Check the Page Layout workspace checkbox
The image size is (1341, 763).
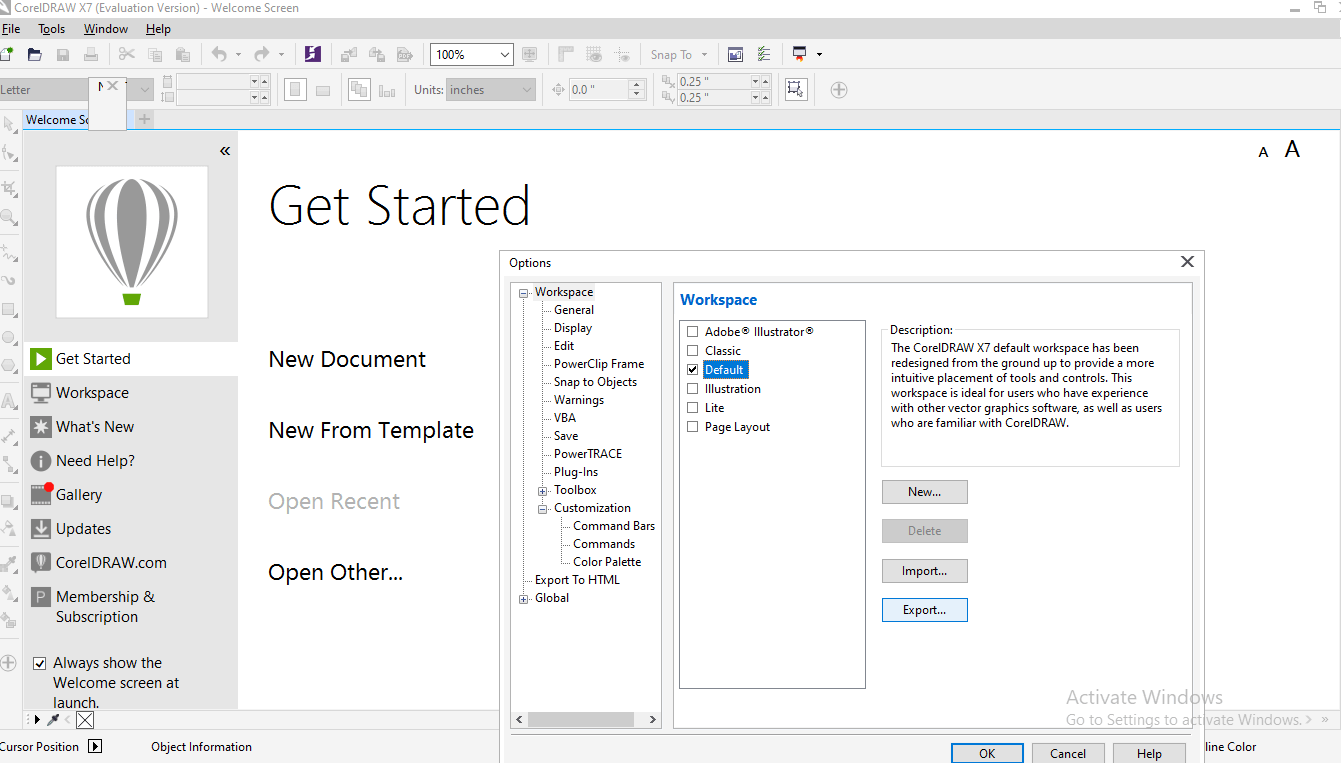692,427
